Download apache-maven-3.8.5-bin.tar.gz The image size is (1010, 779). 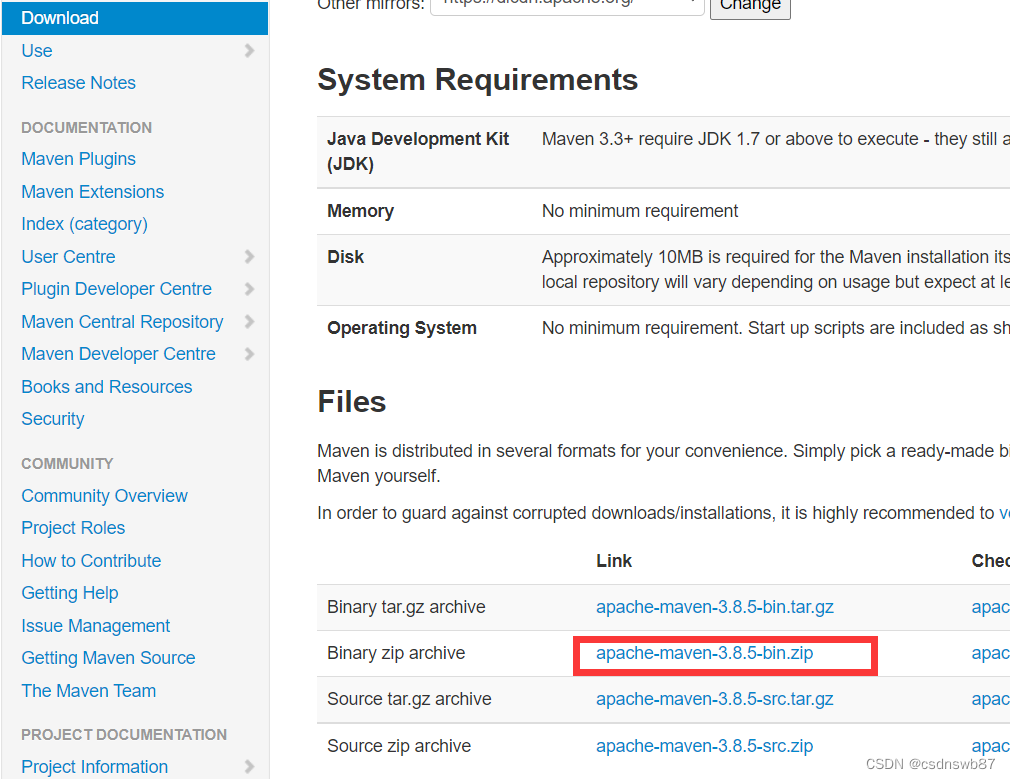tap(715, 607)
